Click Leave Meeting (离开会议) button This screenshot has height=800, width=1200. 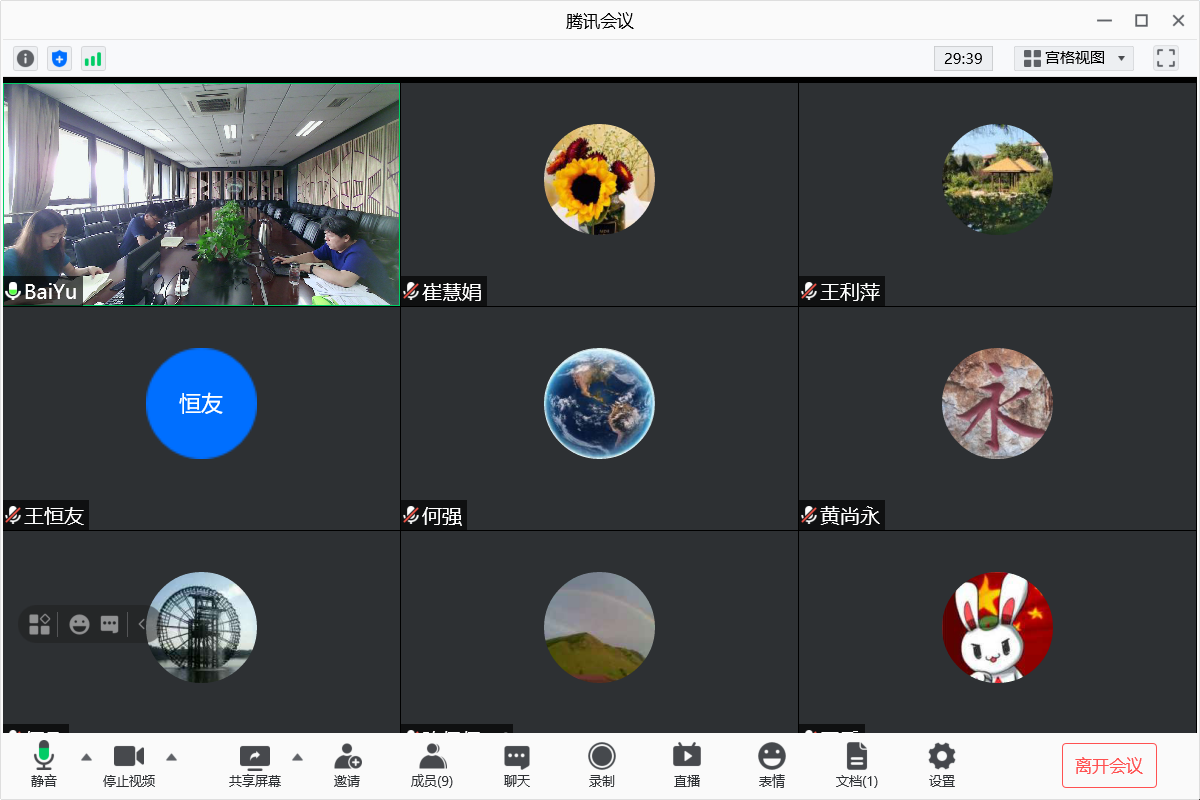pyautogui.click(x=1109, y=766)
